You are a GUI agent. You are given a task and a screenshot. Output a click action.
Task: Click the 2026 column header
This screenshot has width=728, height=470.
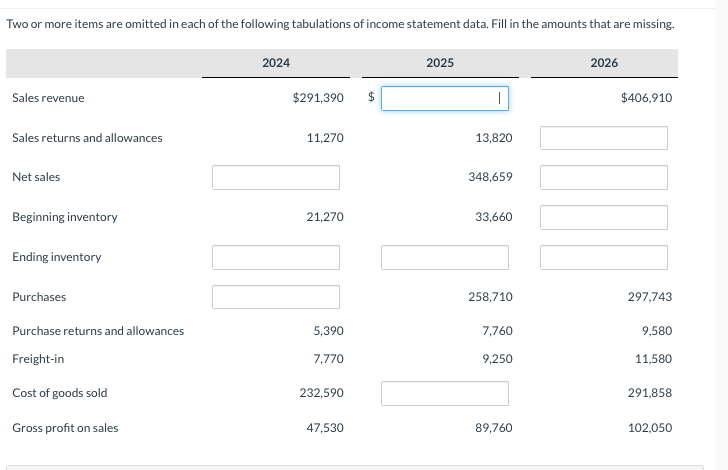click(604, 63)
